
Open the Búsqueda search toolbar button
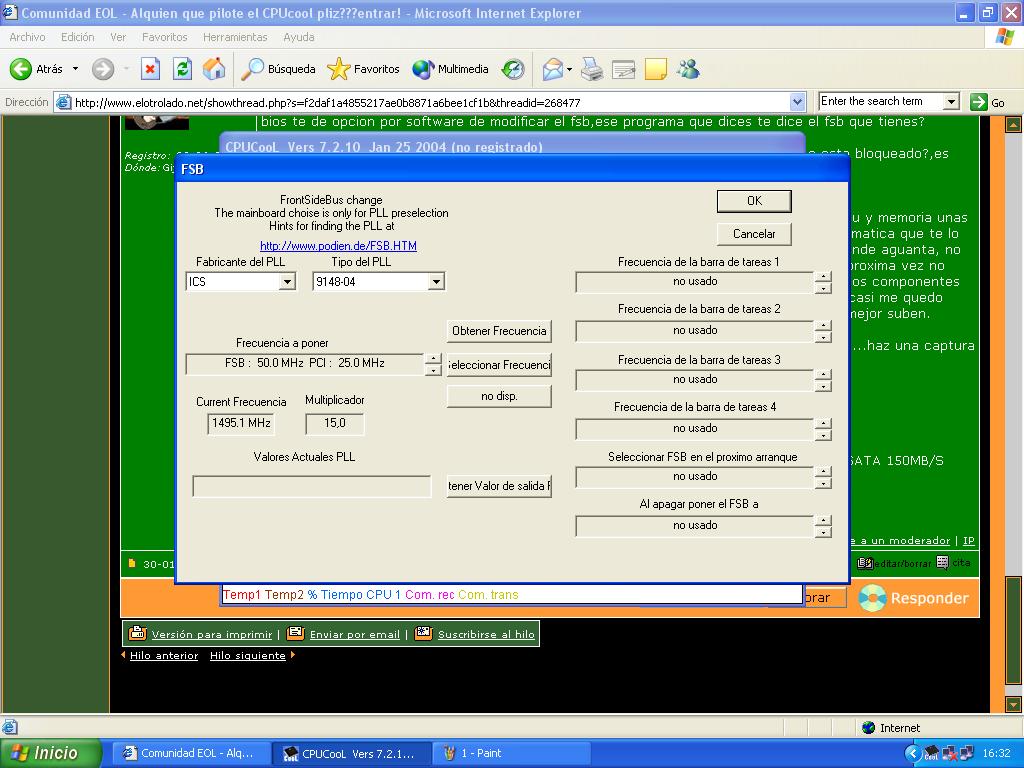pos(278,69)
